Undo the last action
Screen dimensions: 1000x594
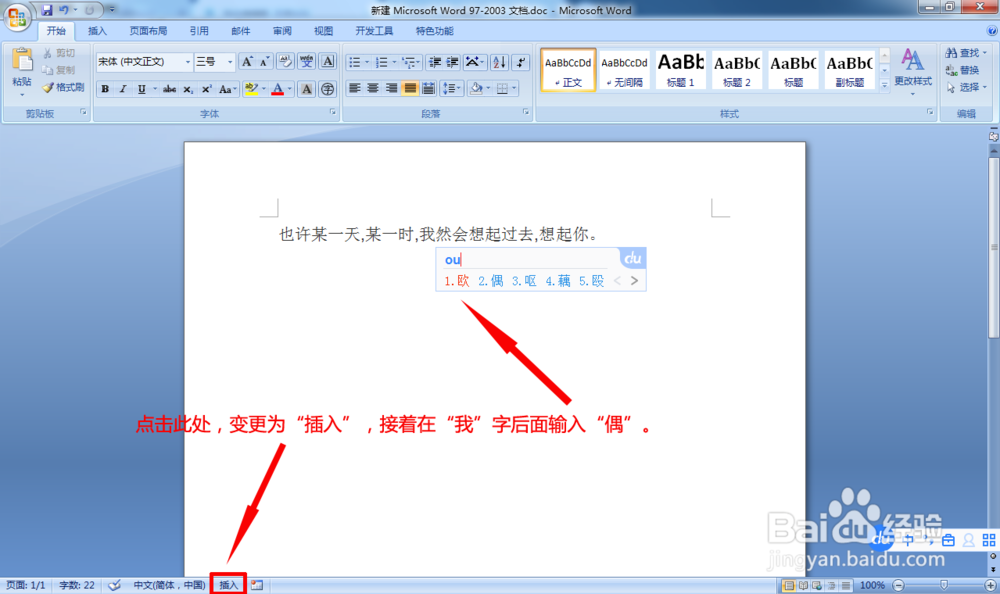click(63, 10)
